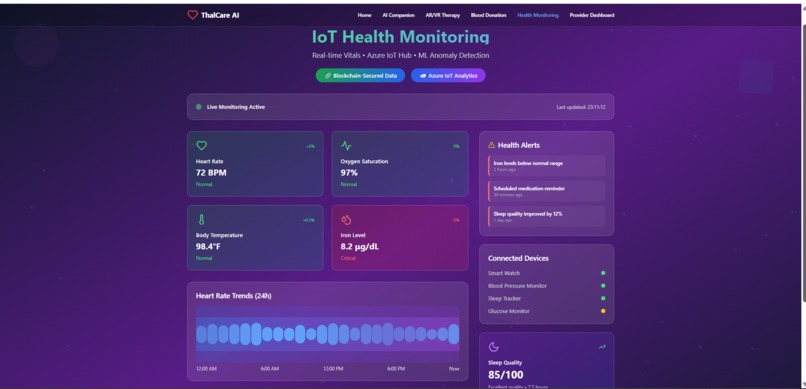The width and height of the screenshot is (806, 389).
Task: Click the Sleep Tracker device row
Action: click(546, 299)
